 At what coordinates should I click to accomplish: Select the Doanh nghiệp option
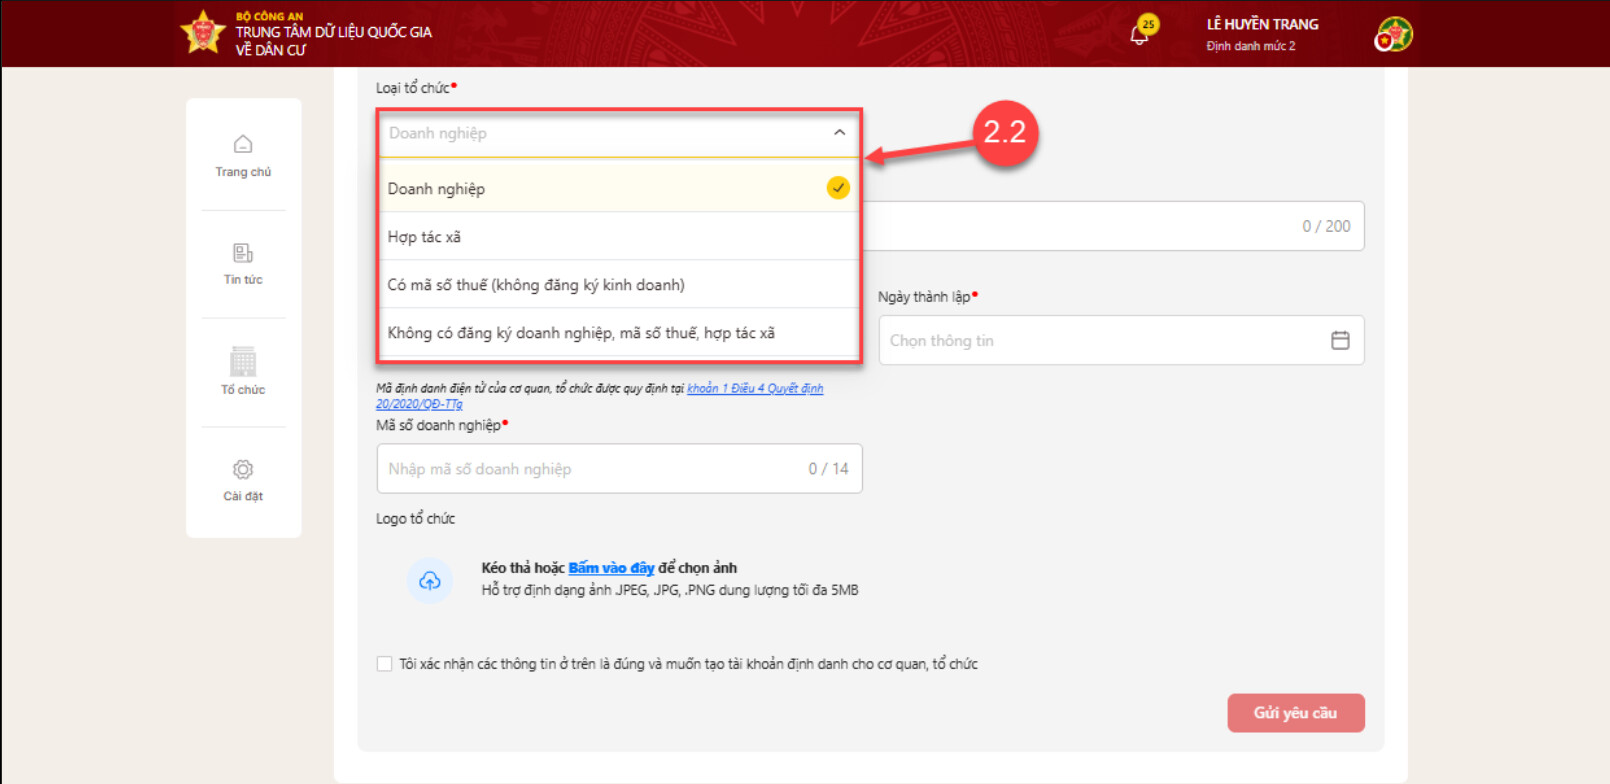[x=619, y=188]
